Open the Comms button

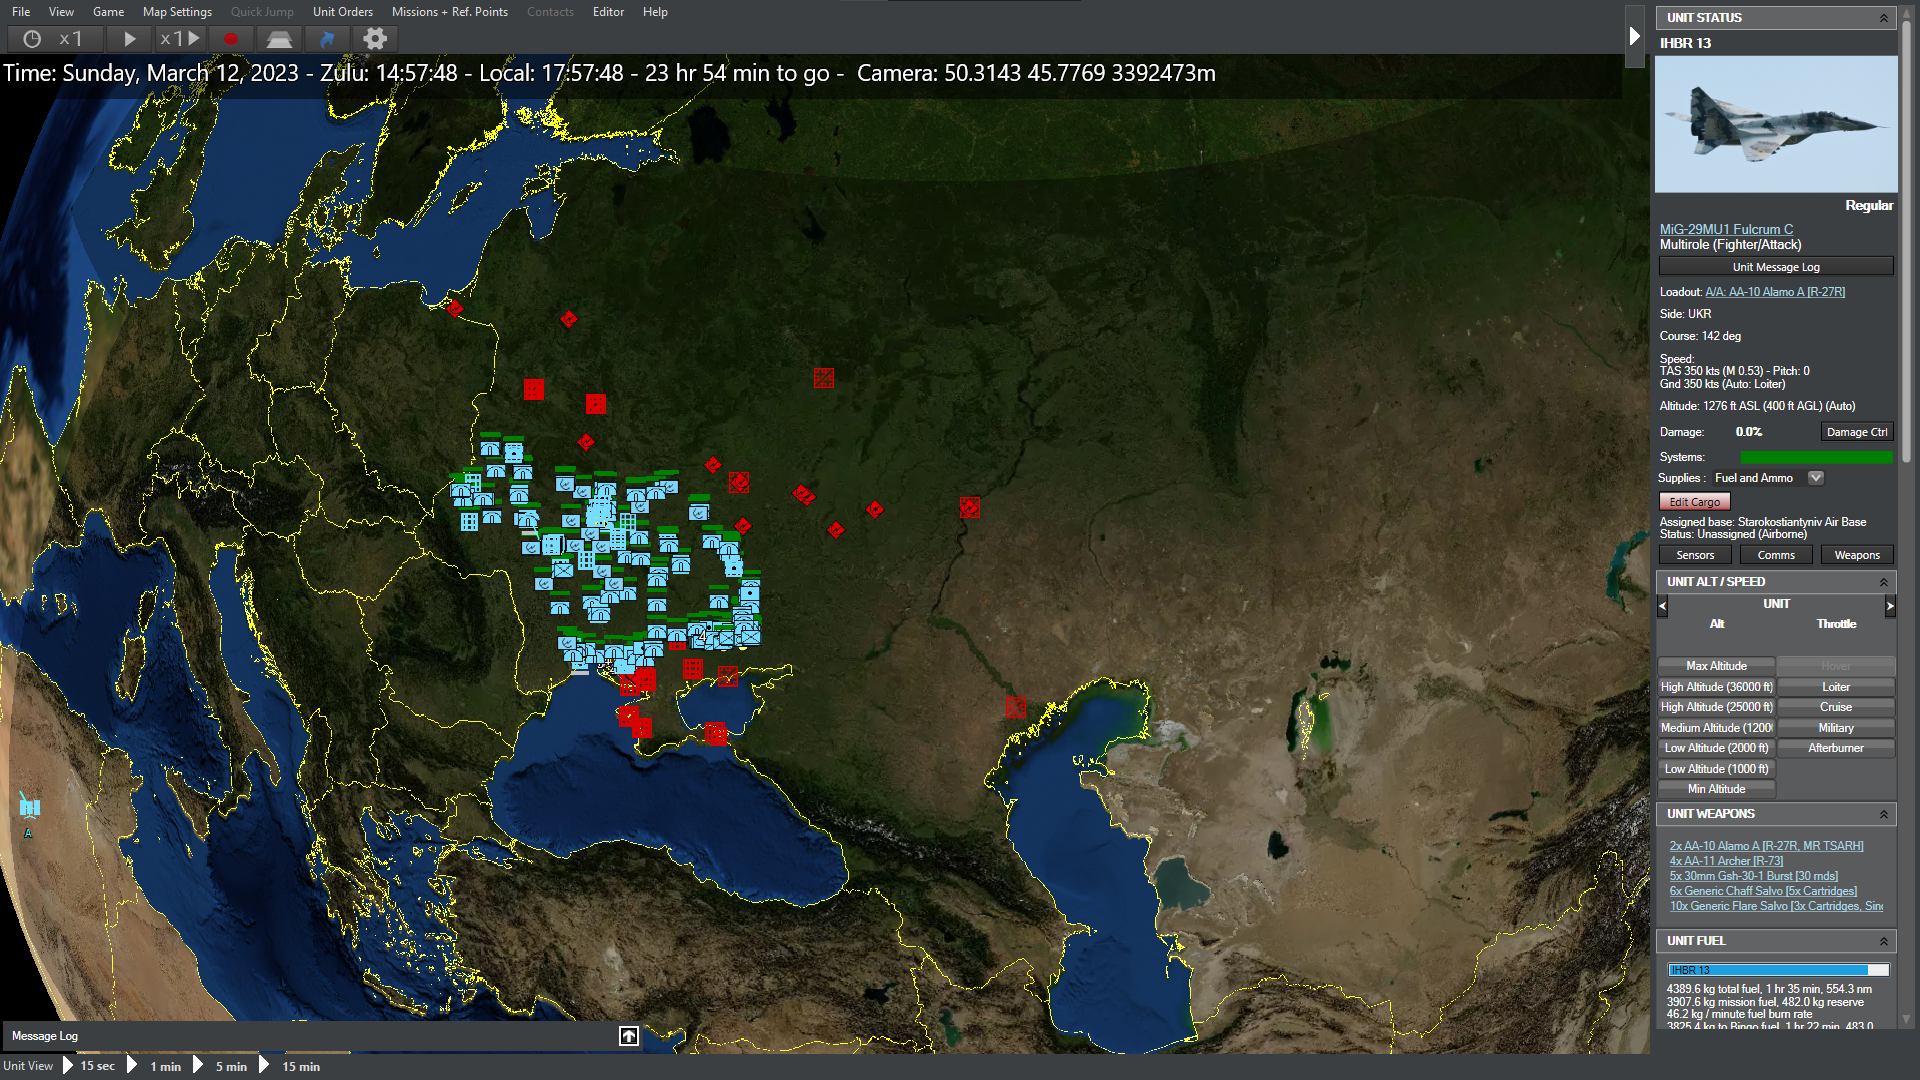(x=1776, y=555)
